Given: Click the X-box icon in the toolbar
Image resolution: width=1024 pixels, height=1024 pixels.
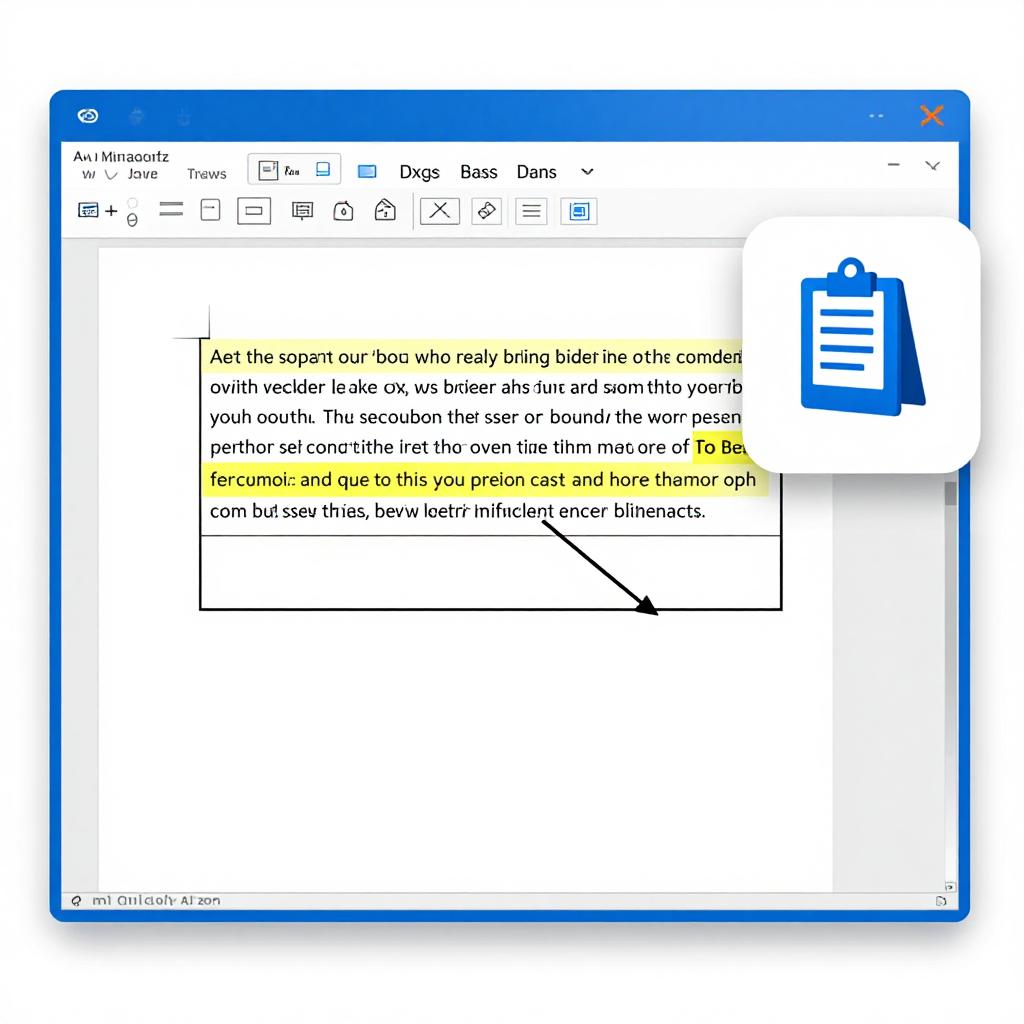Looking at the screenshot, I should pos(439,211).
